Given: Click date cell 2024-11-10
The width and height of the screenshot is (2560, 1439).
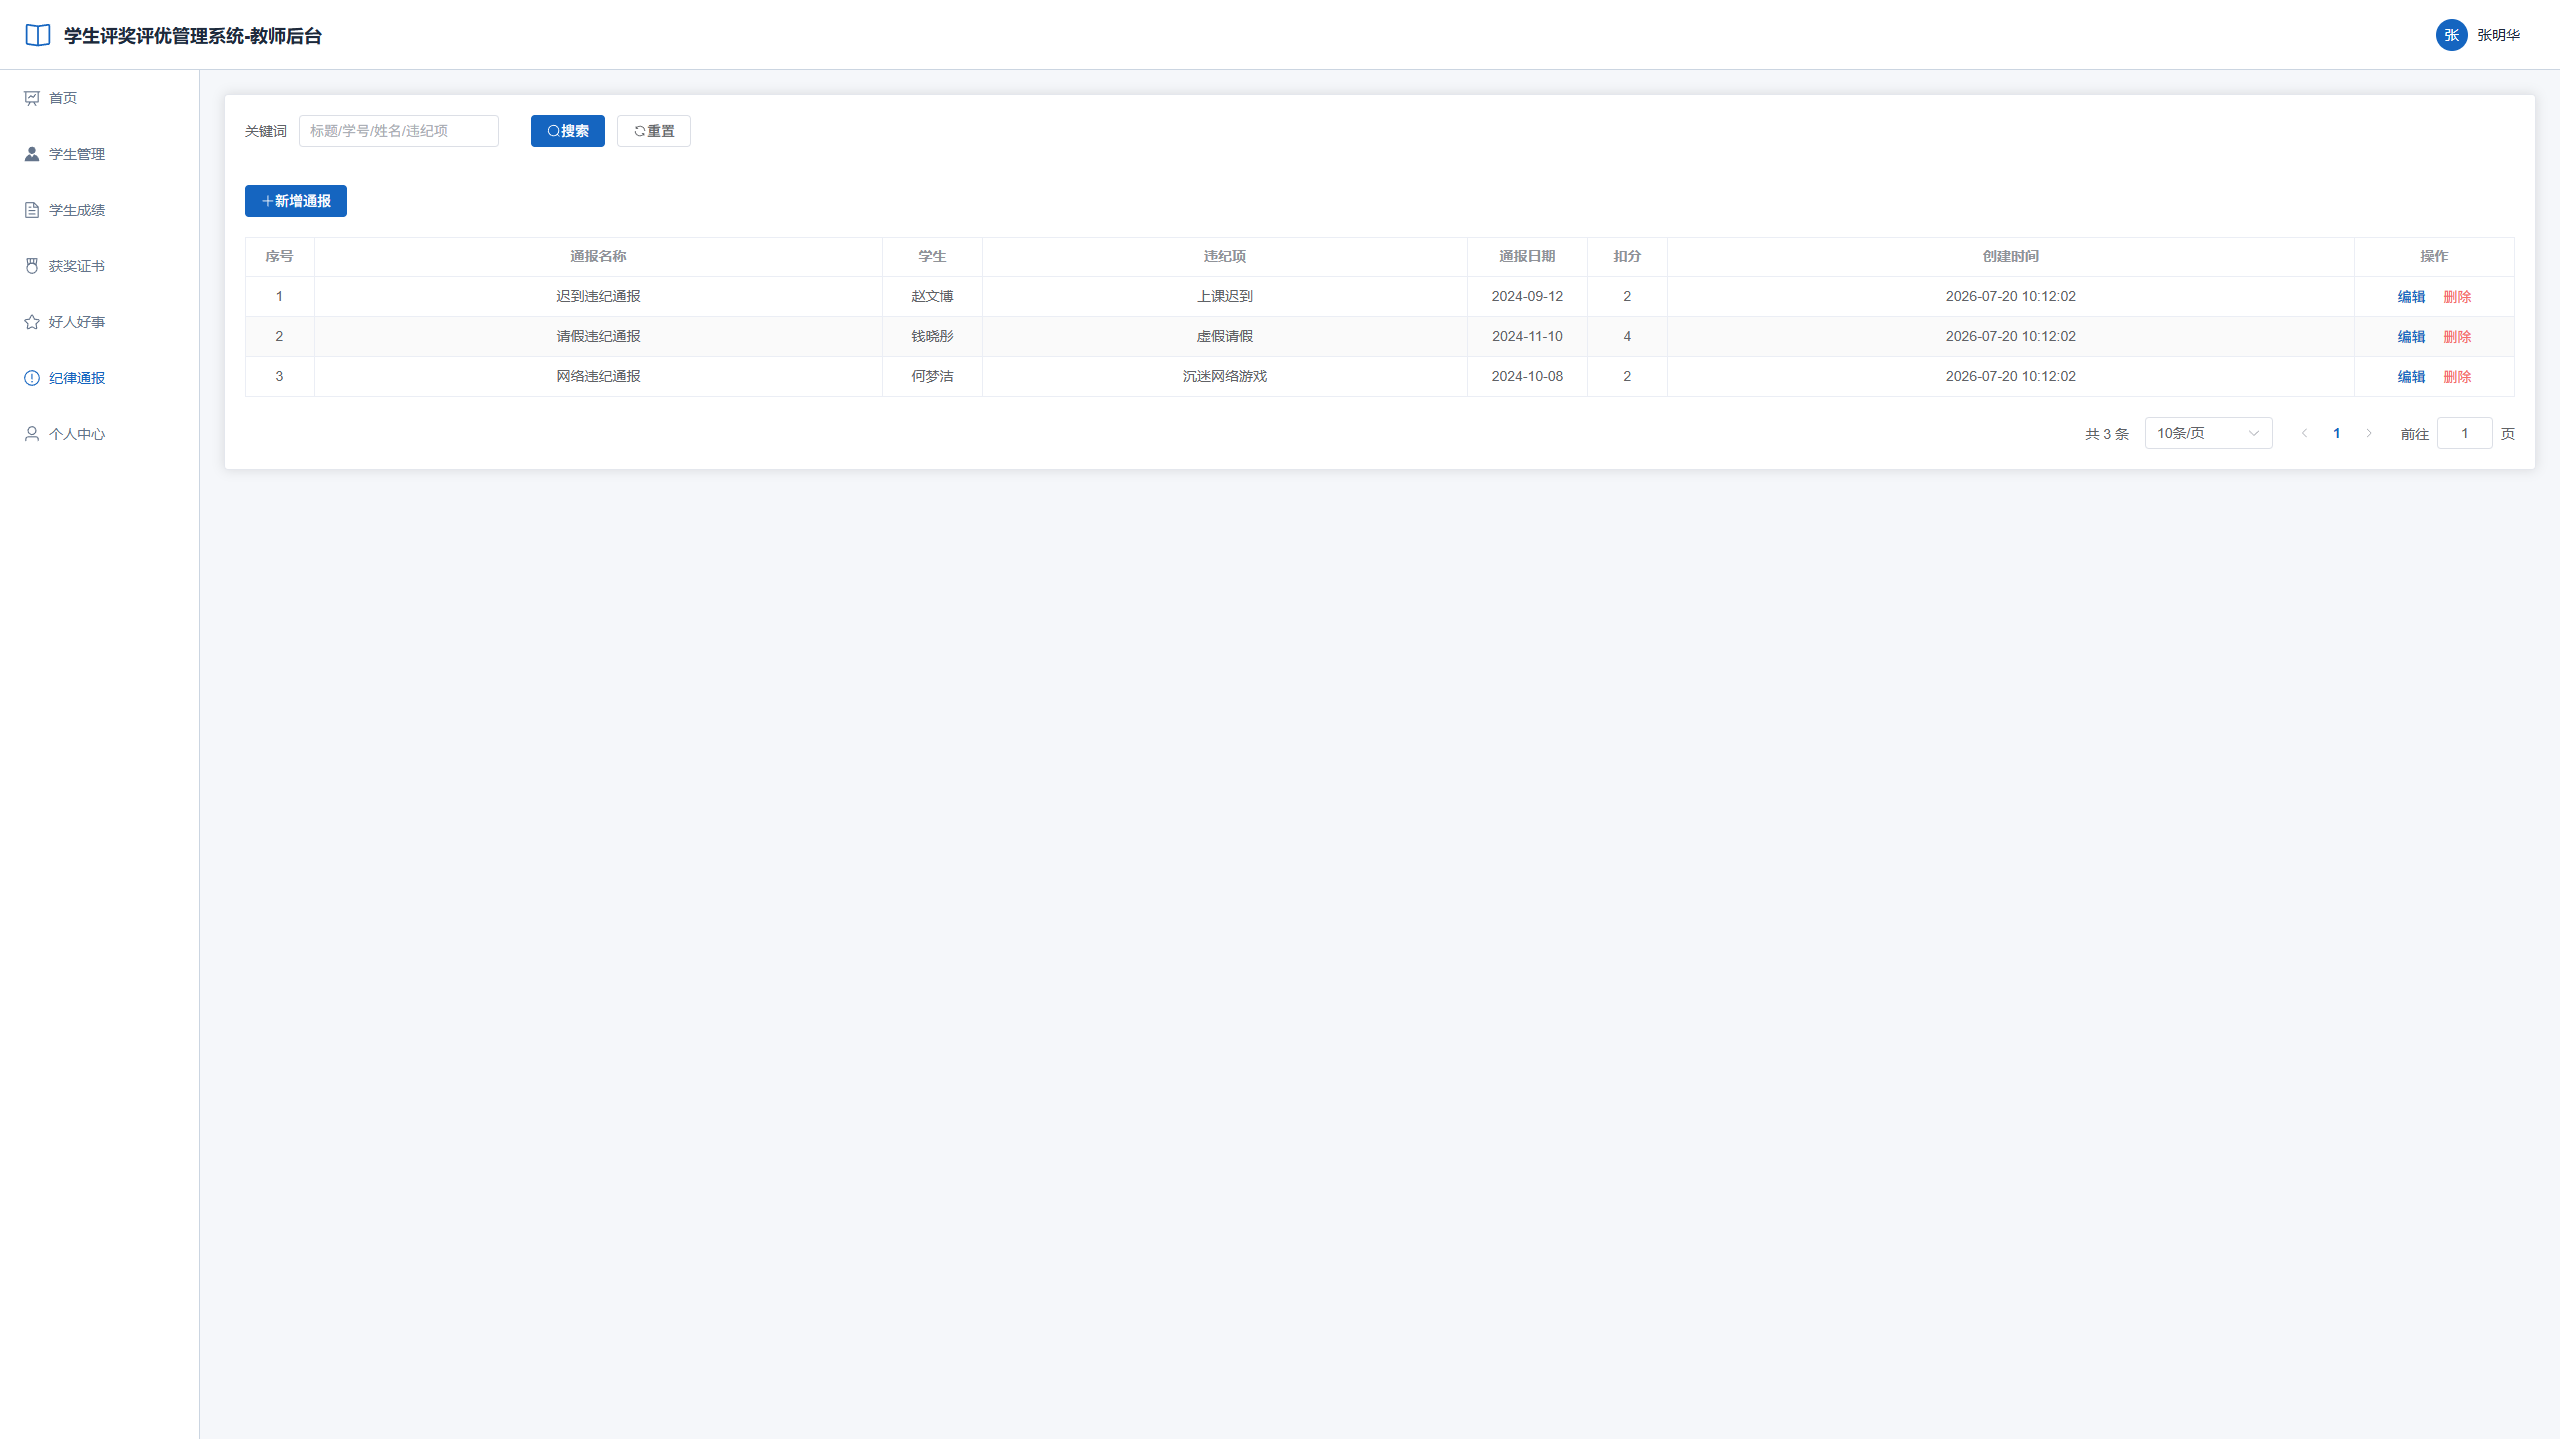Looking at the screenshot, I should click(1527, 337).
